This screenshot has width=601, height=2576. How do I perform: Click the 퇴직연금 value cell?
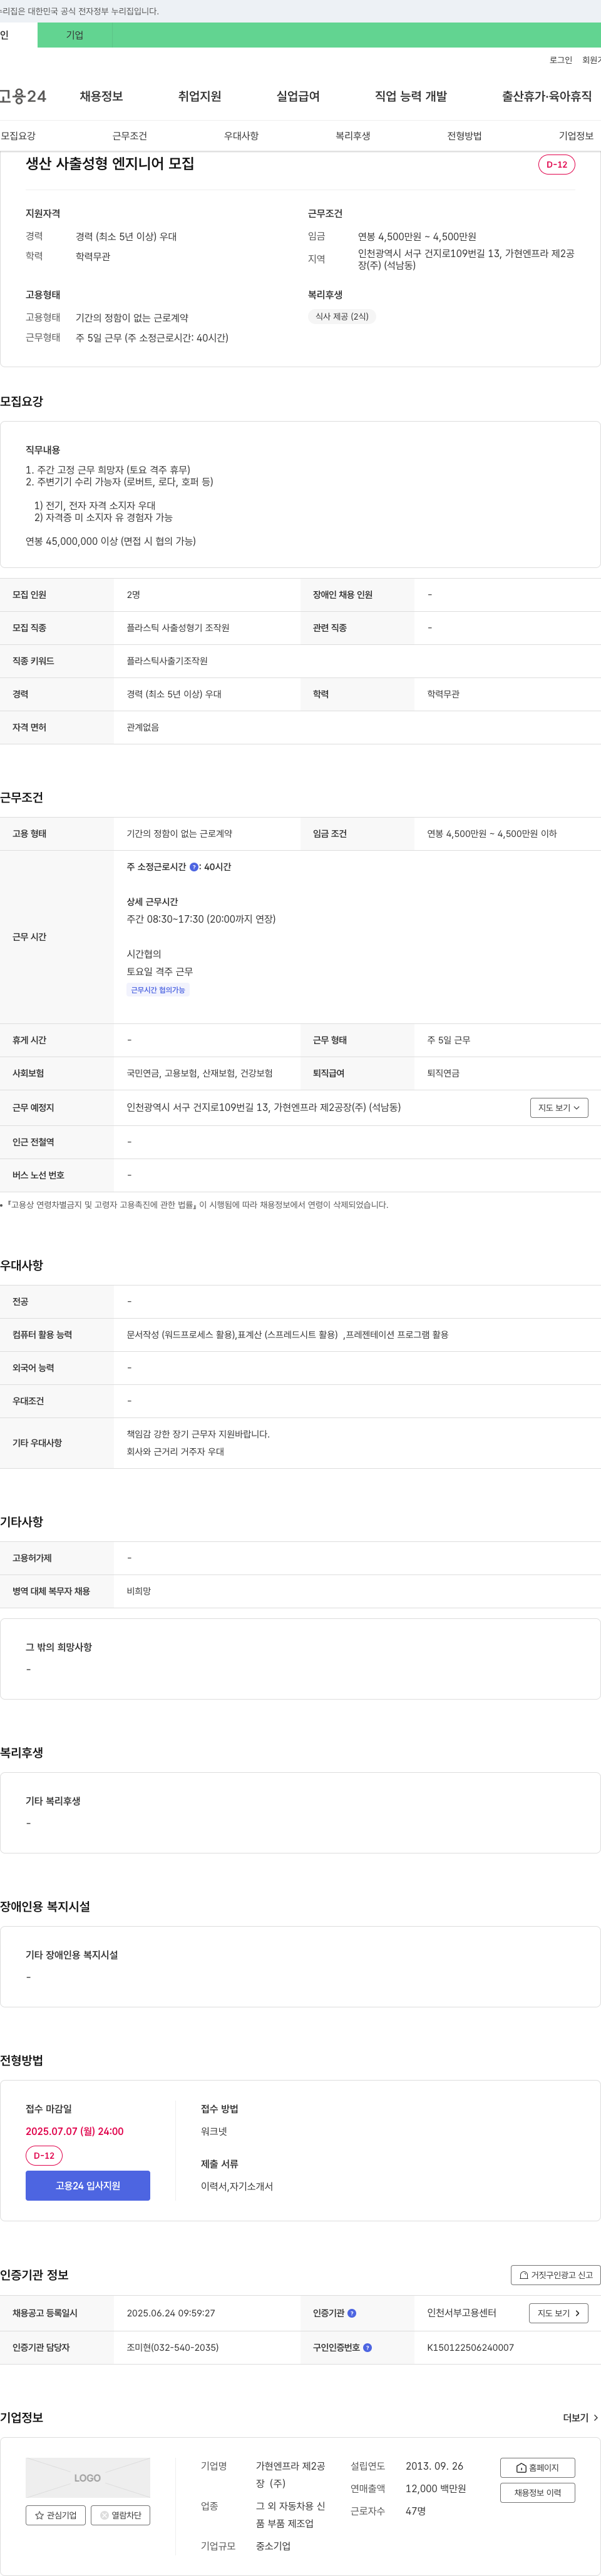pos(443,1073)
